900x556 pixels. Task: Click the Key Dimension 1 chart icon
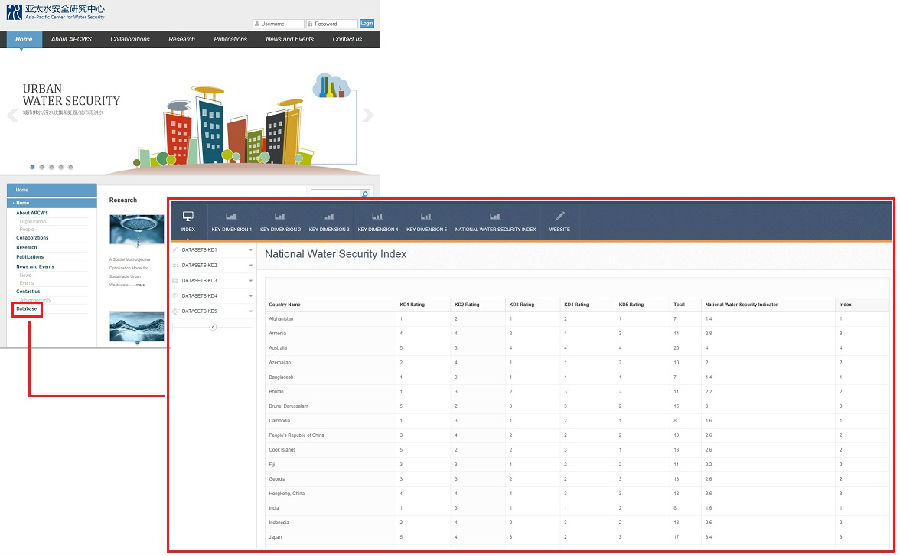[x=231, y=216]
